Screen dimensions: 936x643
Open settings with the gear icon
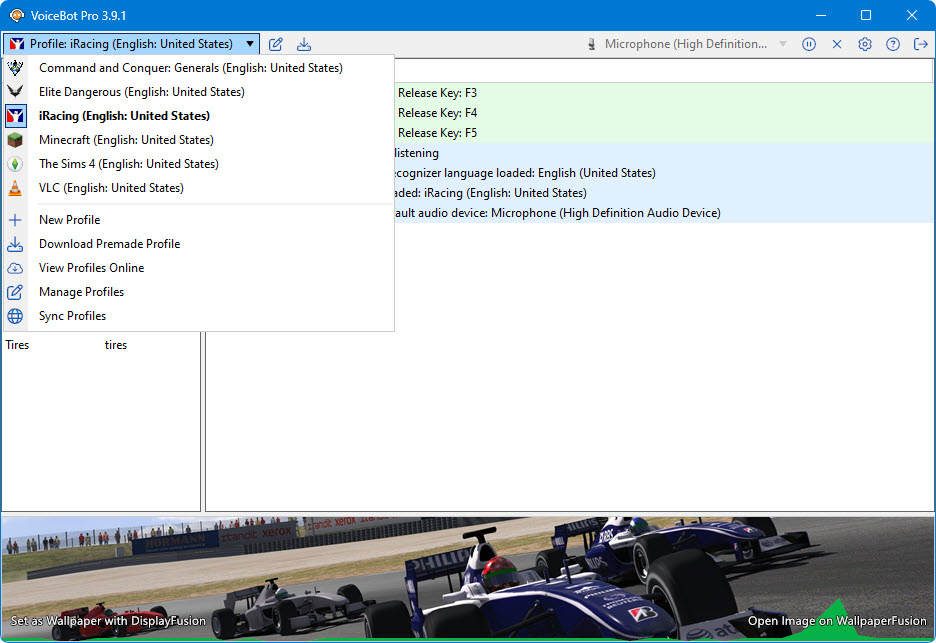click(865, 44)
